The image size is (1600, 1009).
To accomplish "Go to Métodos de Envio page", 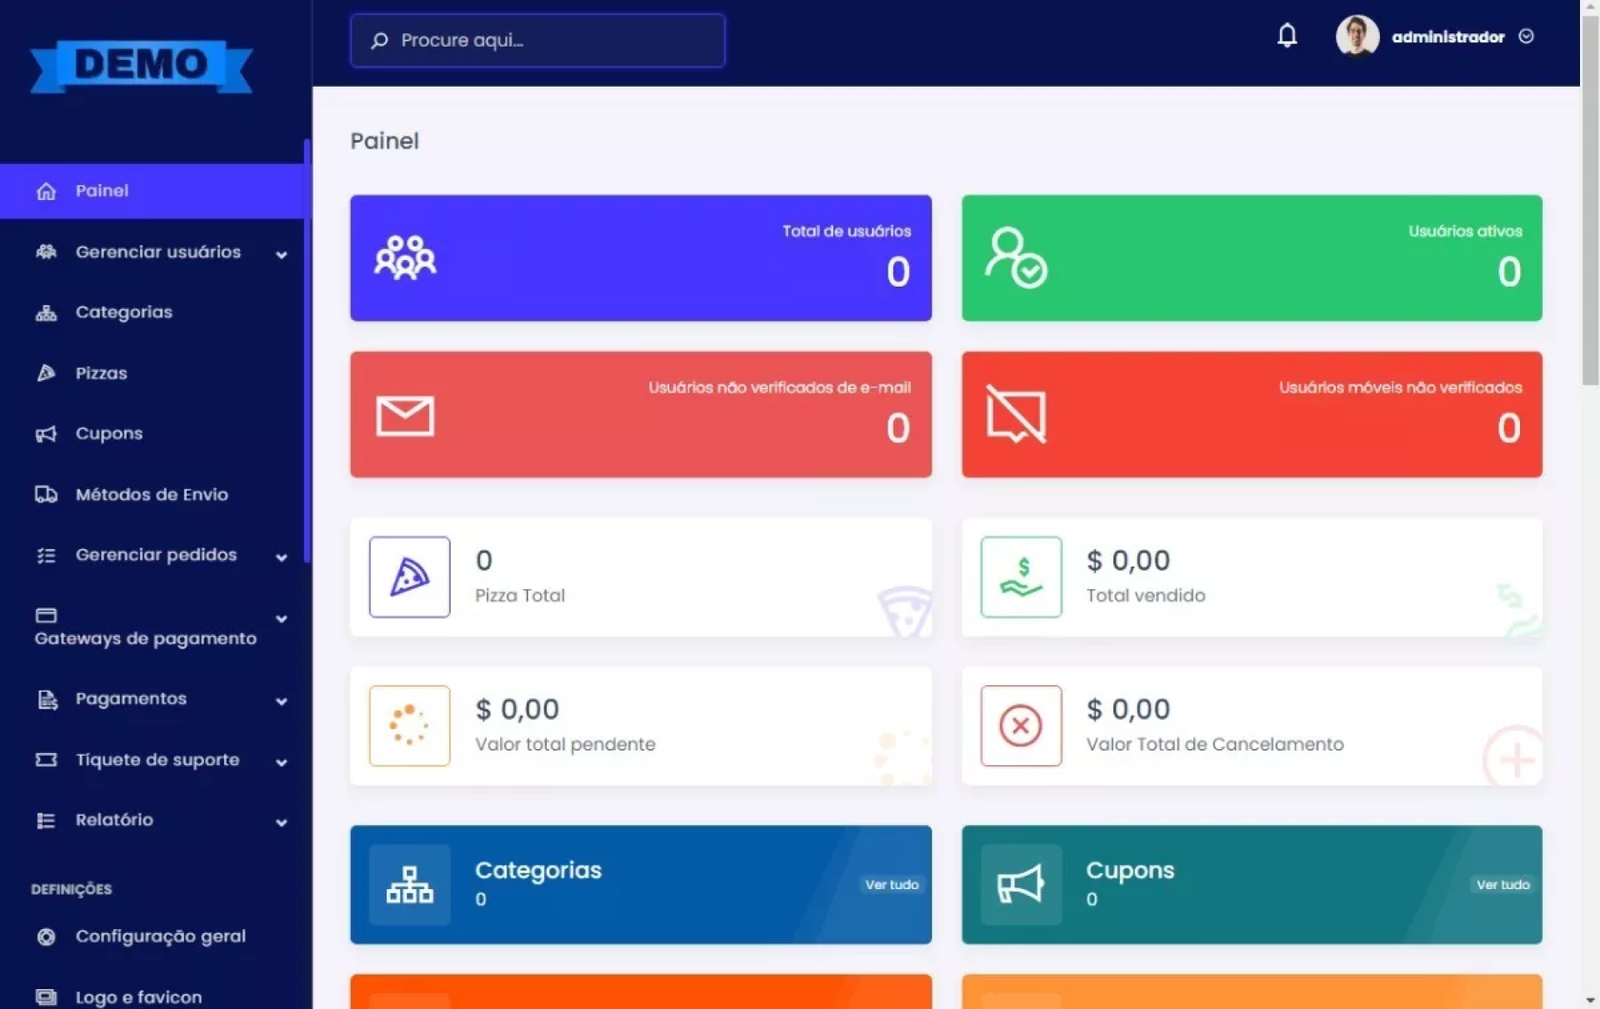I will [151, 494].
